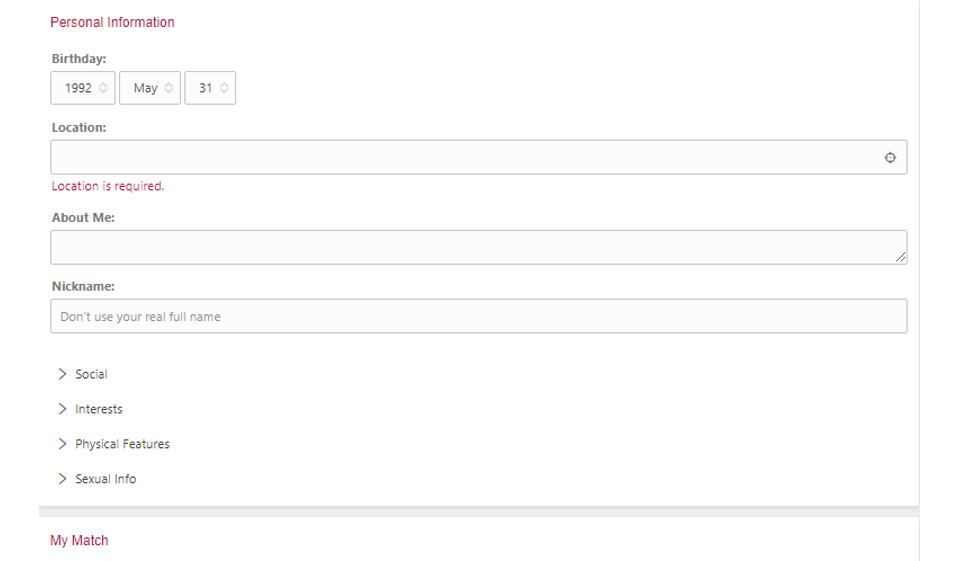This screenshot has width=960, height=561.
Task: Click the arrows icon on the May selector
Action: click(169, 88)
